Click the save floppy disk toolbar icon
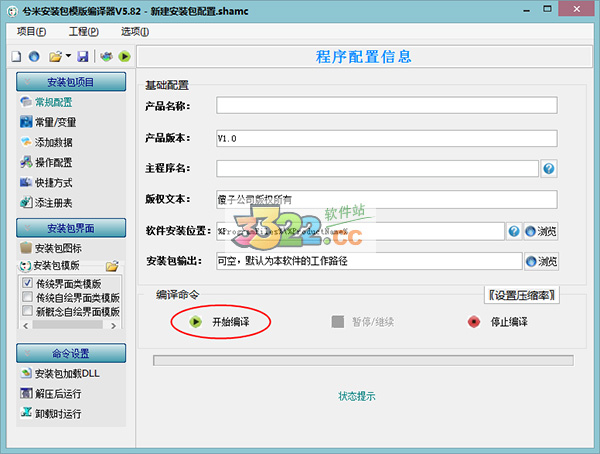The height and width of the screenshot is (454, 600). click(83, 57)
